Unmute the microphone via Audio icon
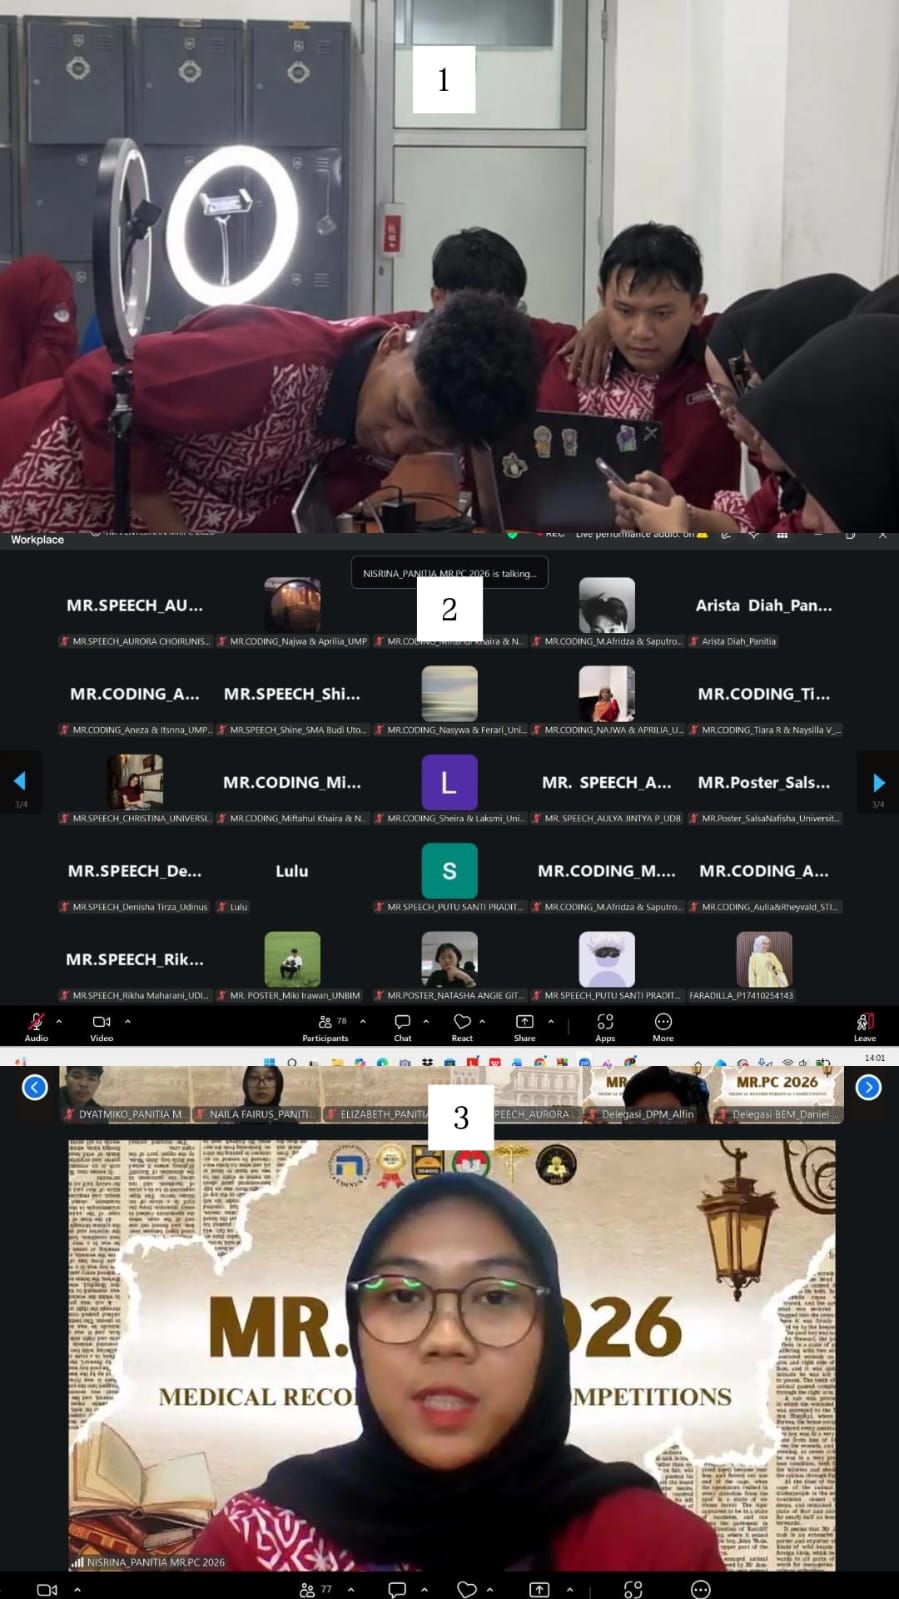Viewport: 899px width, 1599px height. coord(36,1026)
